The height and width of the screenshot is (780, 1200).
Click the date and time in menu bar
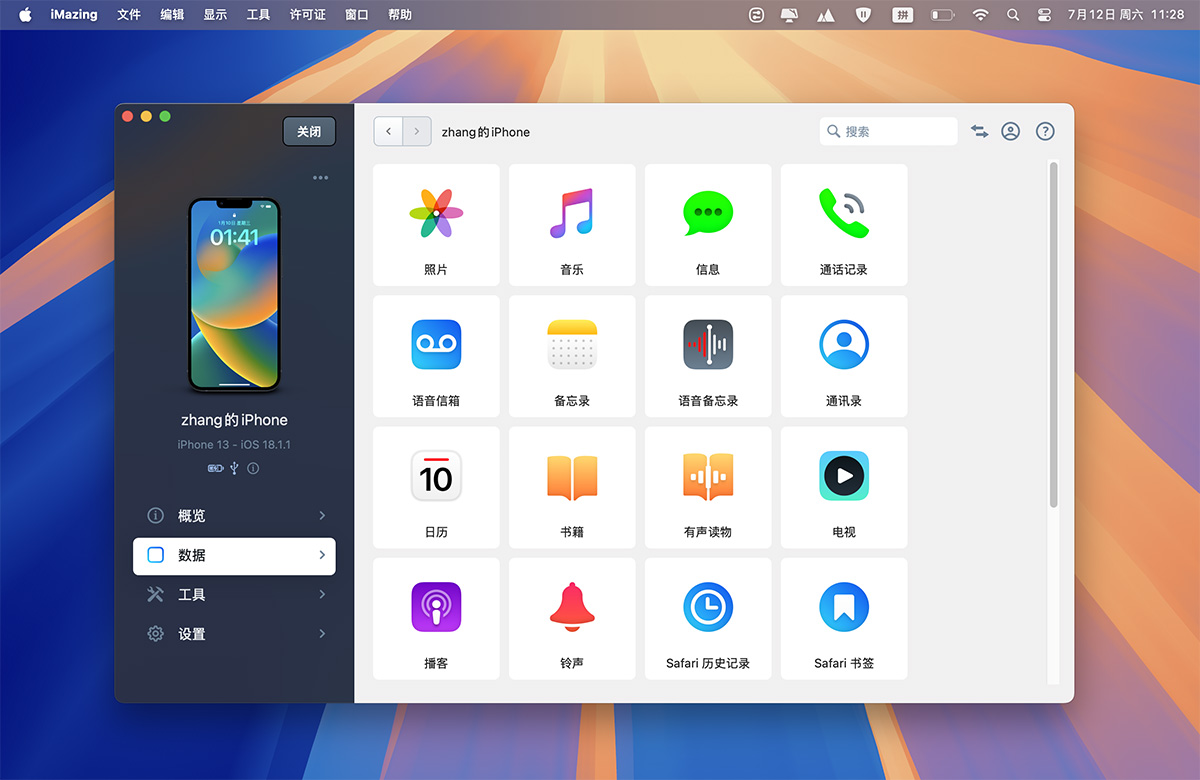click(1126, 15)
